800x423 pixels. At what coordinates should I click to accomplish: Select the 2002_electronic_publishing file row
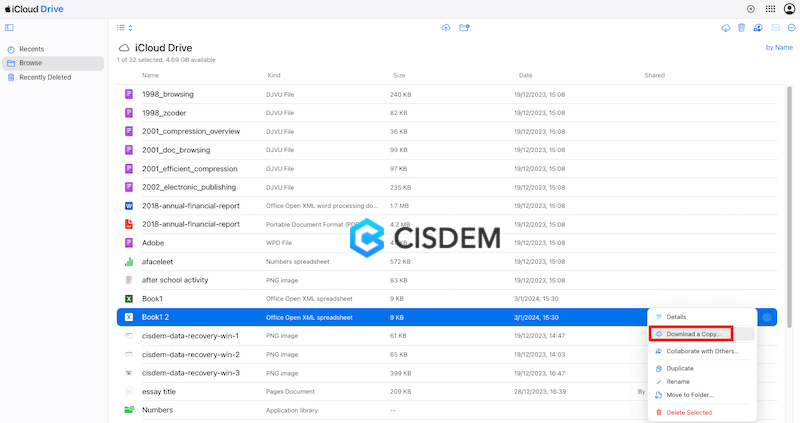(189, 187)
